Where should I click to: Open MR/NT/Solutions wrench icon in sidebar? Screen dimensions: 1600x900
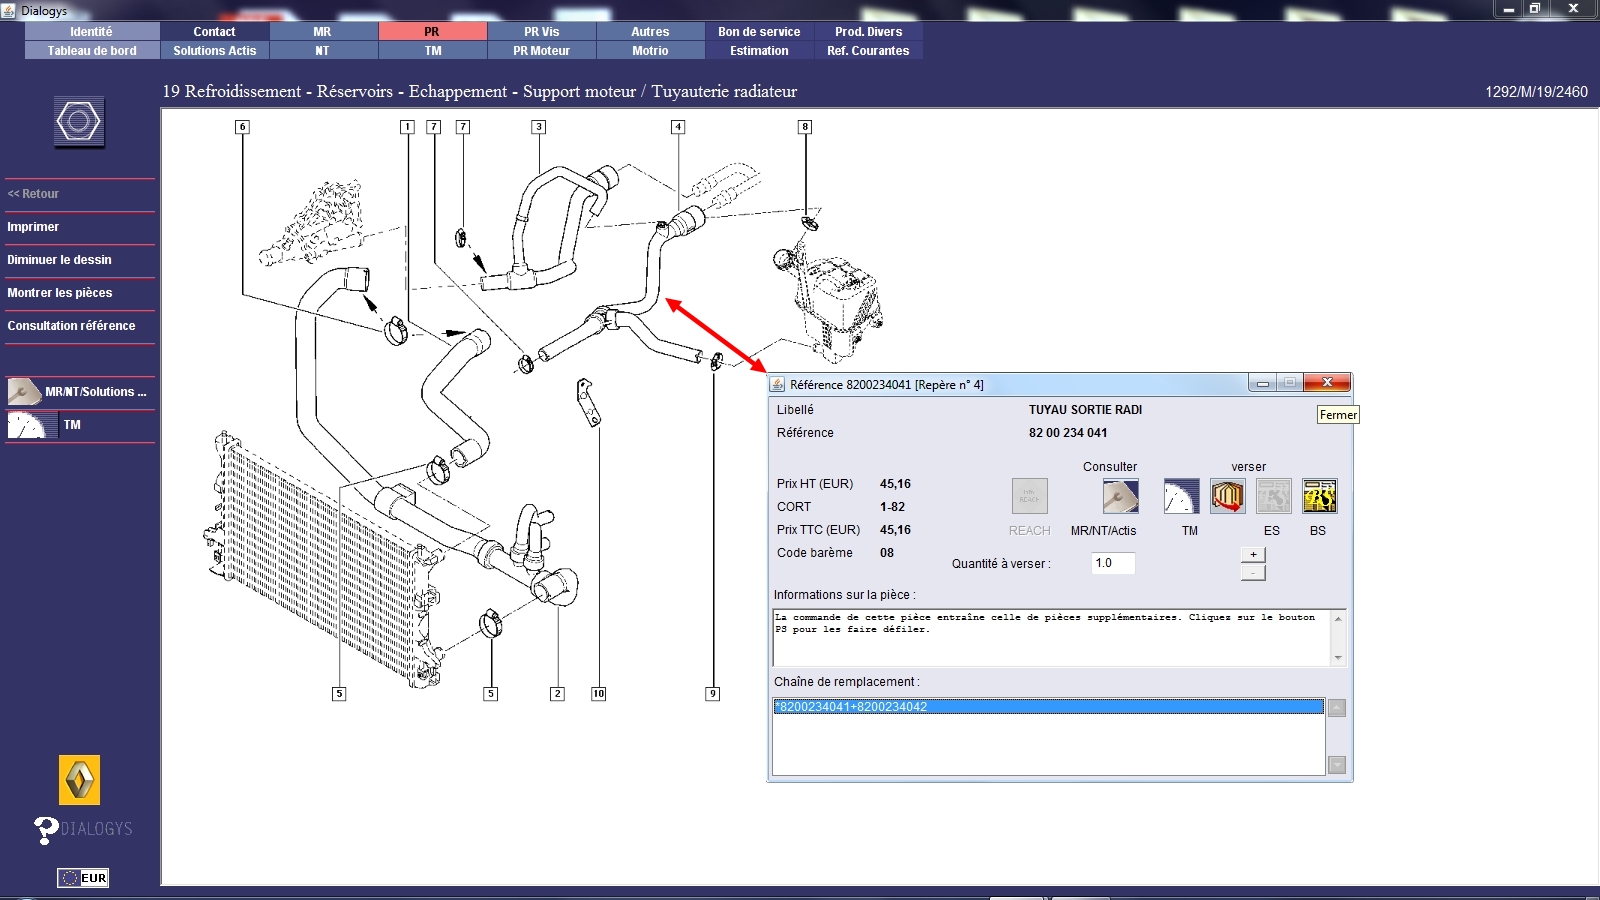pyautogui.click(x=24, y=391)
